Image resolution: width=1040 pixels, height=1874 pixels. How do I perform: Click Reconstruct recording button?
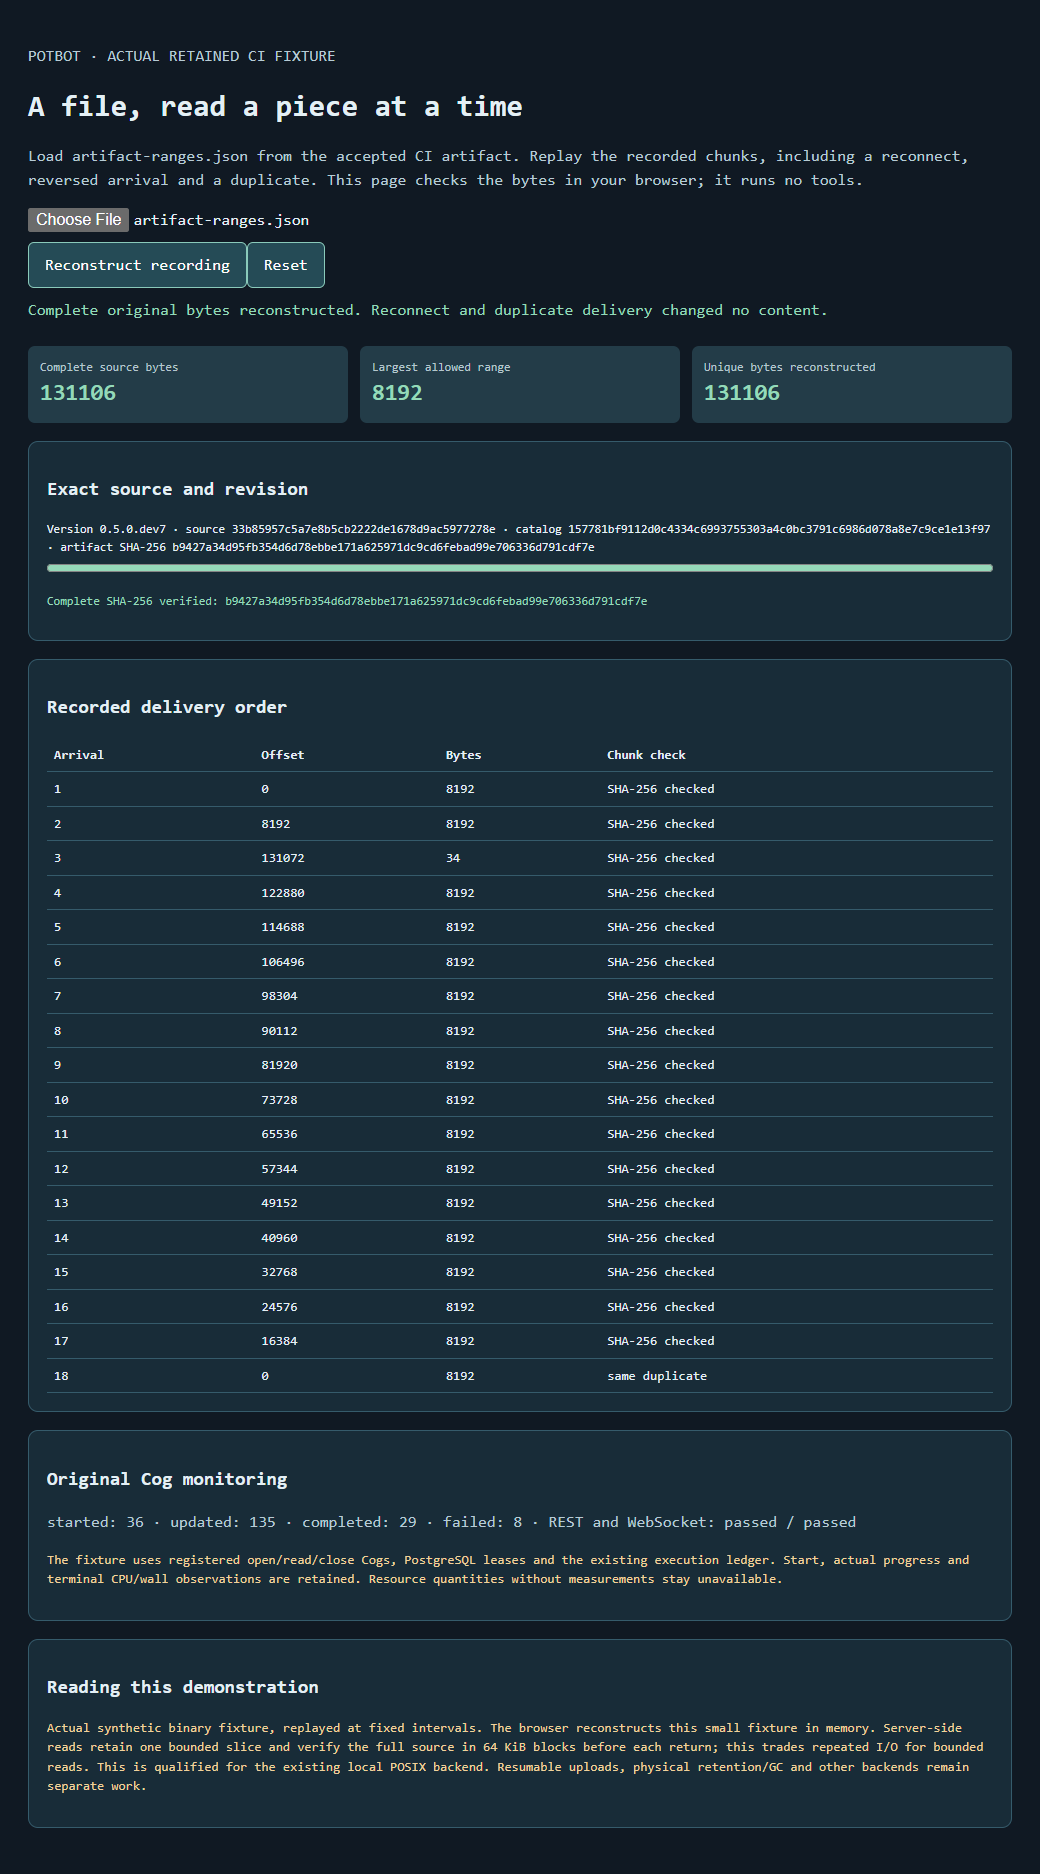(137, 265)
